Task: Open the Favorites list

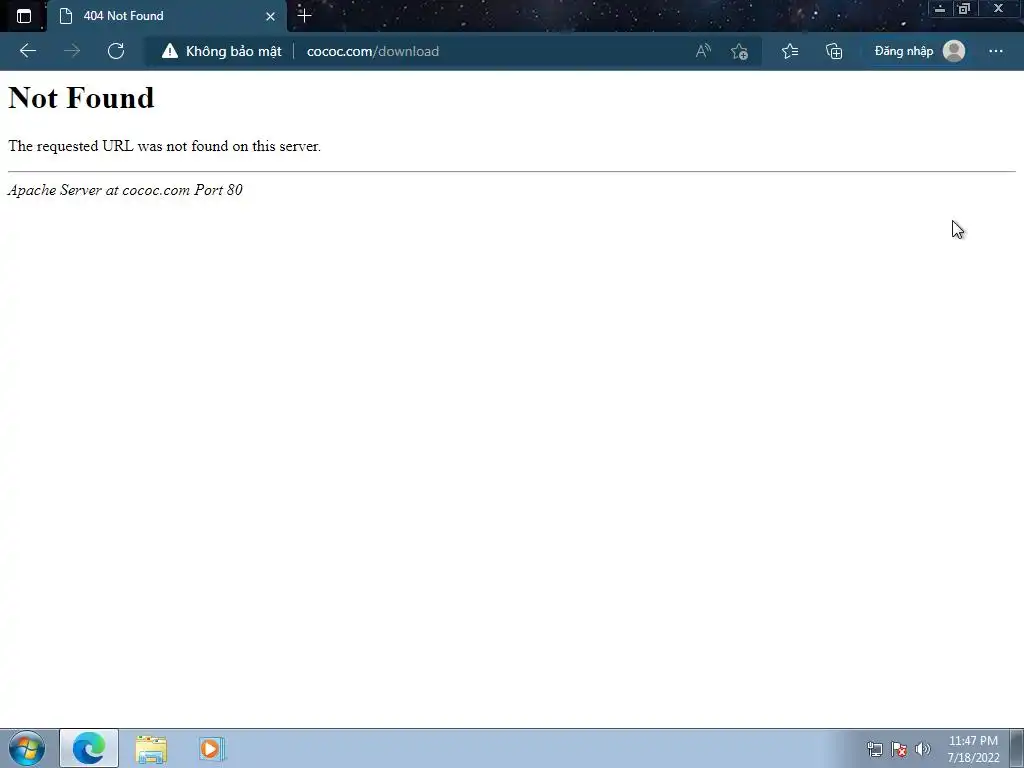Action: (x=790, y=51)
